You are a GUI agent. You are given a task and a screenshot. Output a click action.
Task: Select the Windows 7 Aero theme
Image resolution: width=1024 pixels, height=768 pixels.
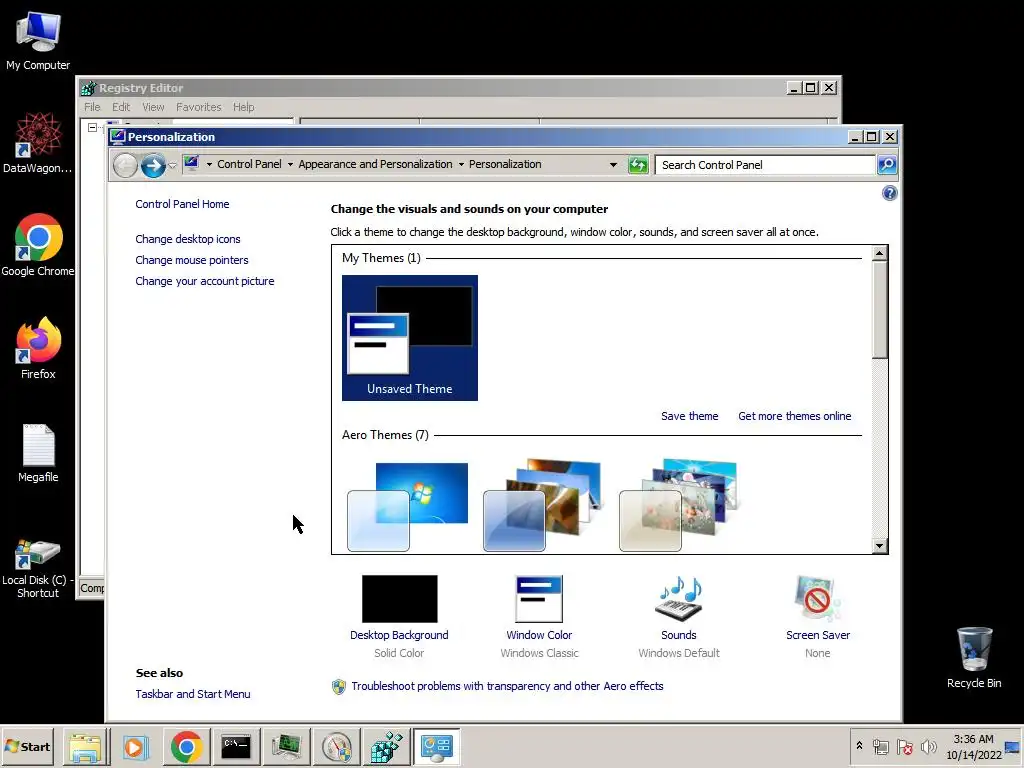pos(408,506)
